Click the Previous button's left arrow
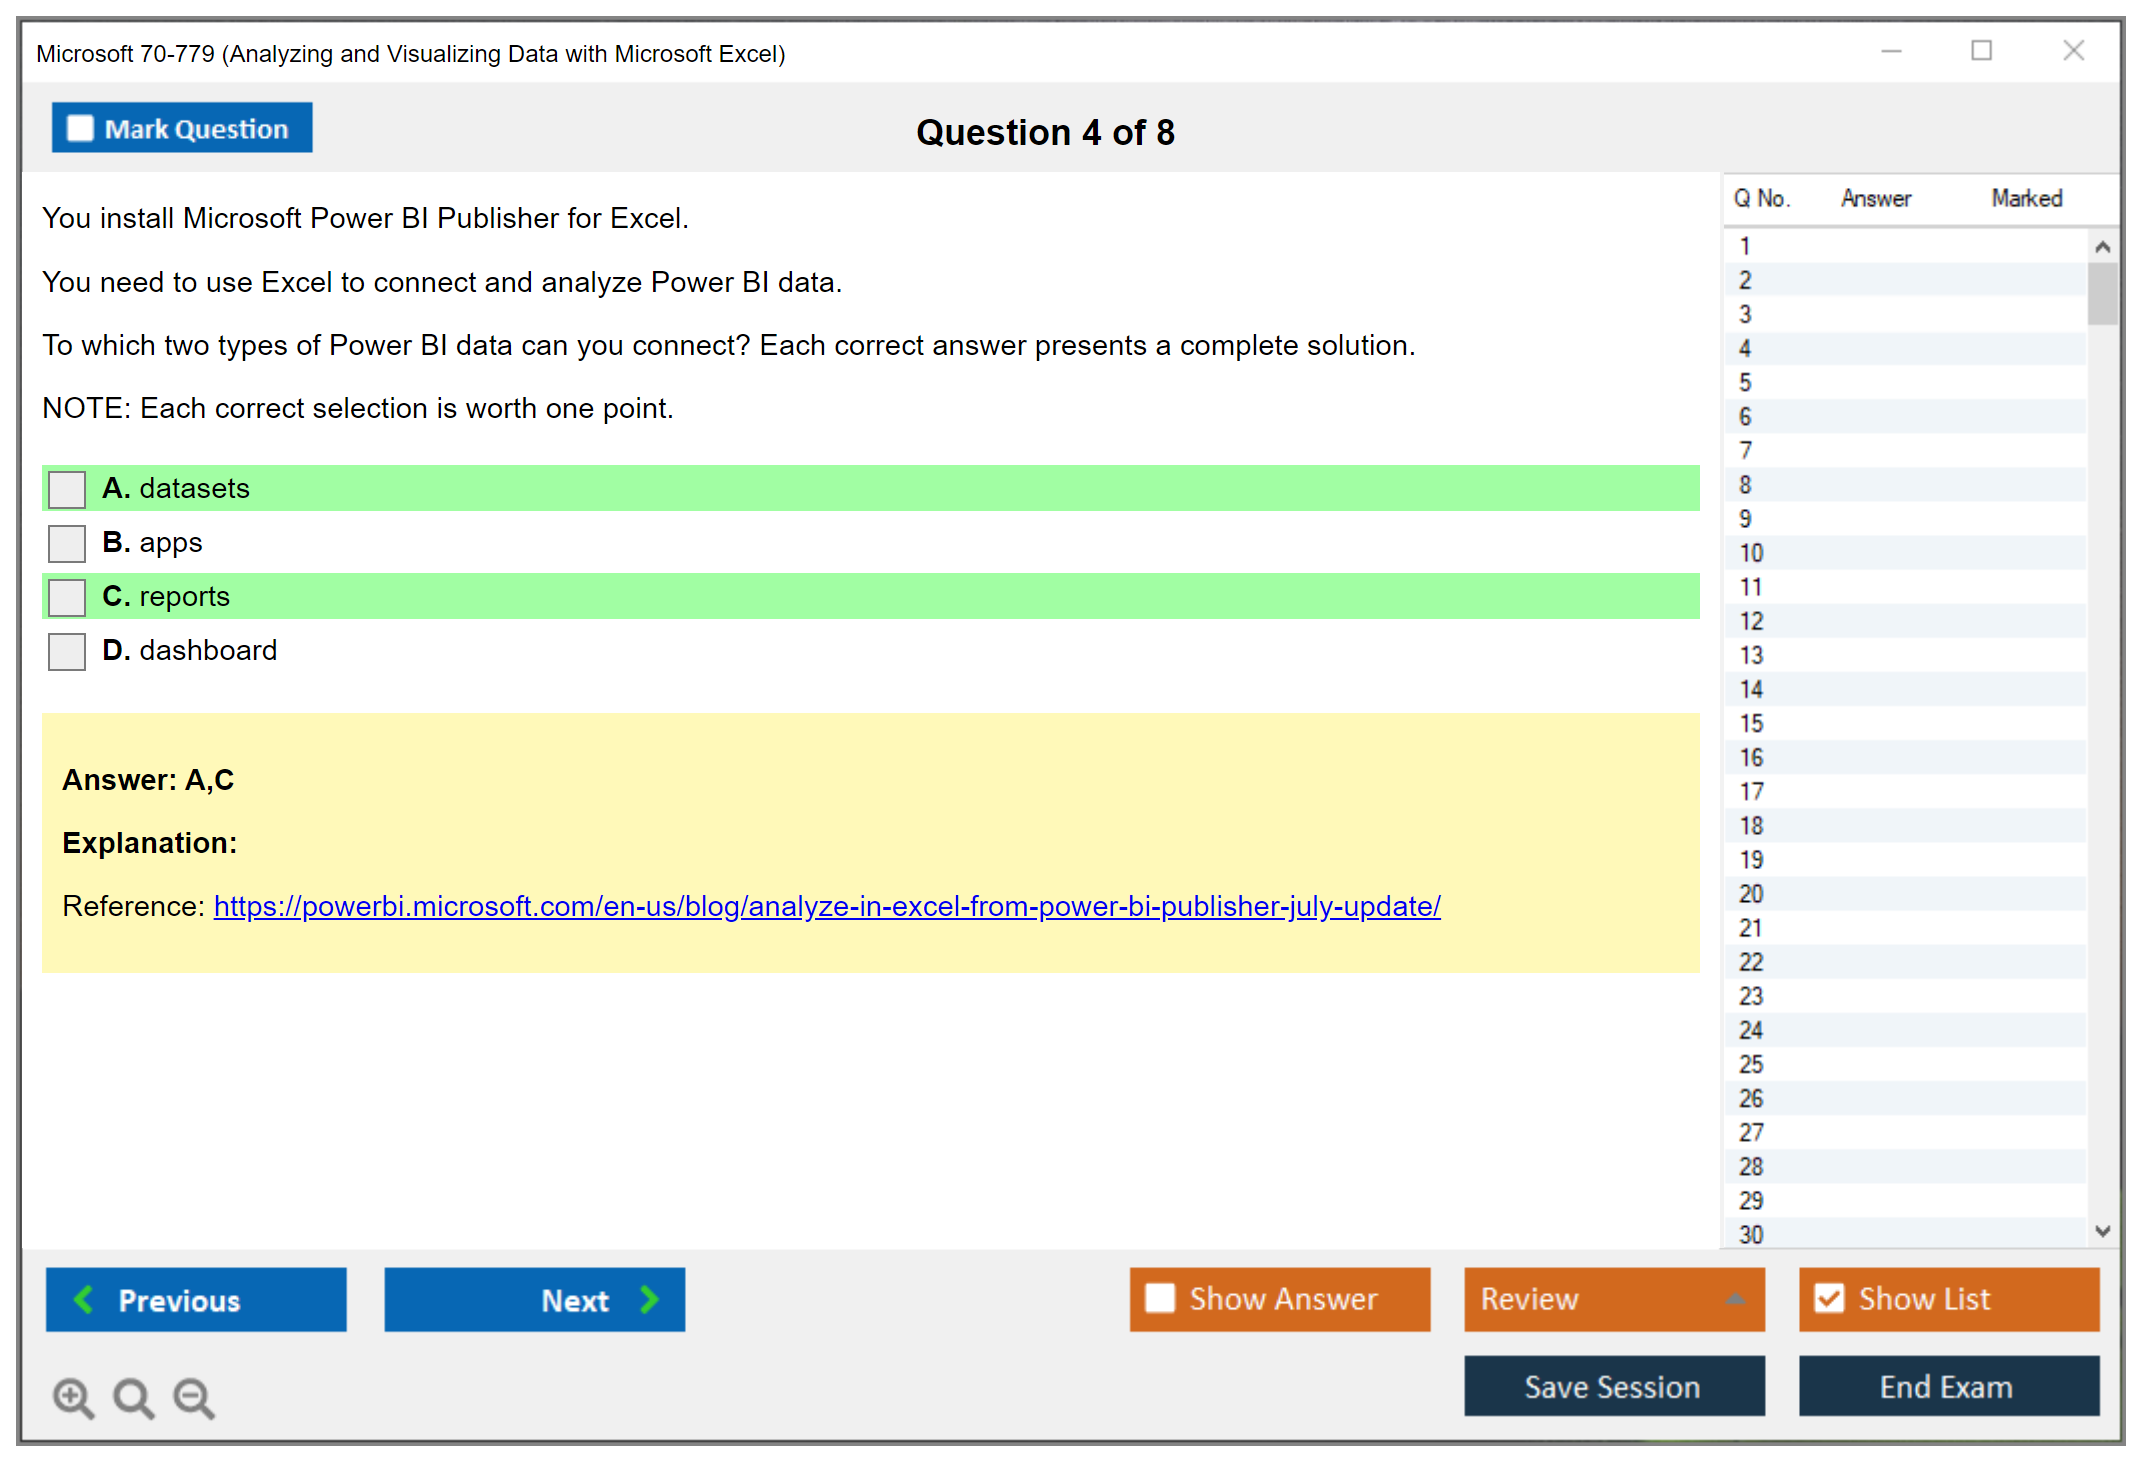2150x1470 pixels. [85, 1299]
